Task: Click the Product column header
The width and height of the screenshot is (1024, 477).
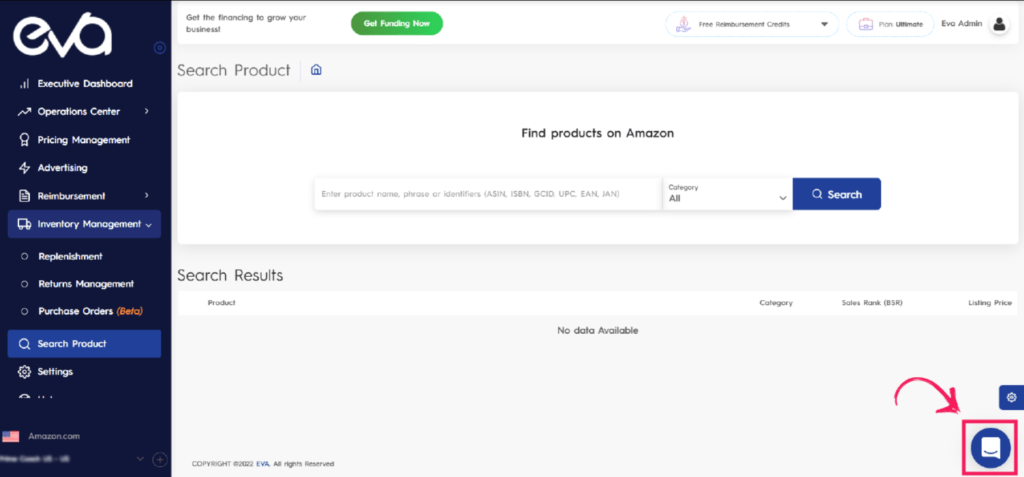Action: pyautogui.click(x=221, y=303)
